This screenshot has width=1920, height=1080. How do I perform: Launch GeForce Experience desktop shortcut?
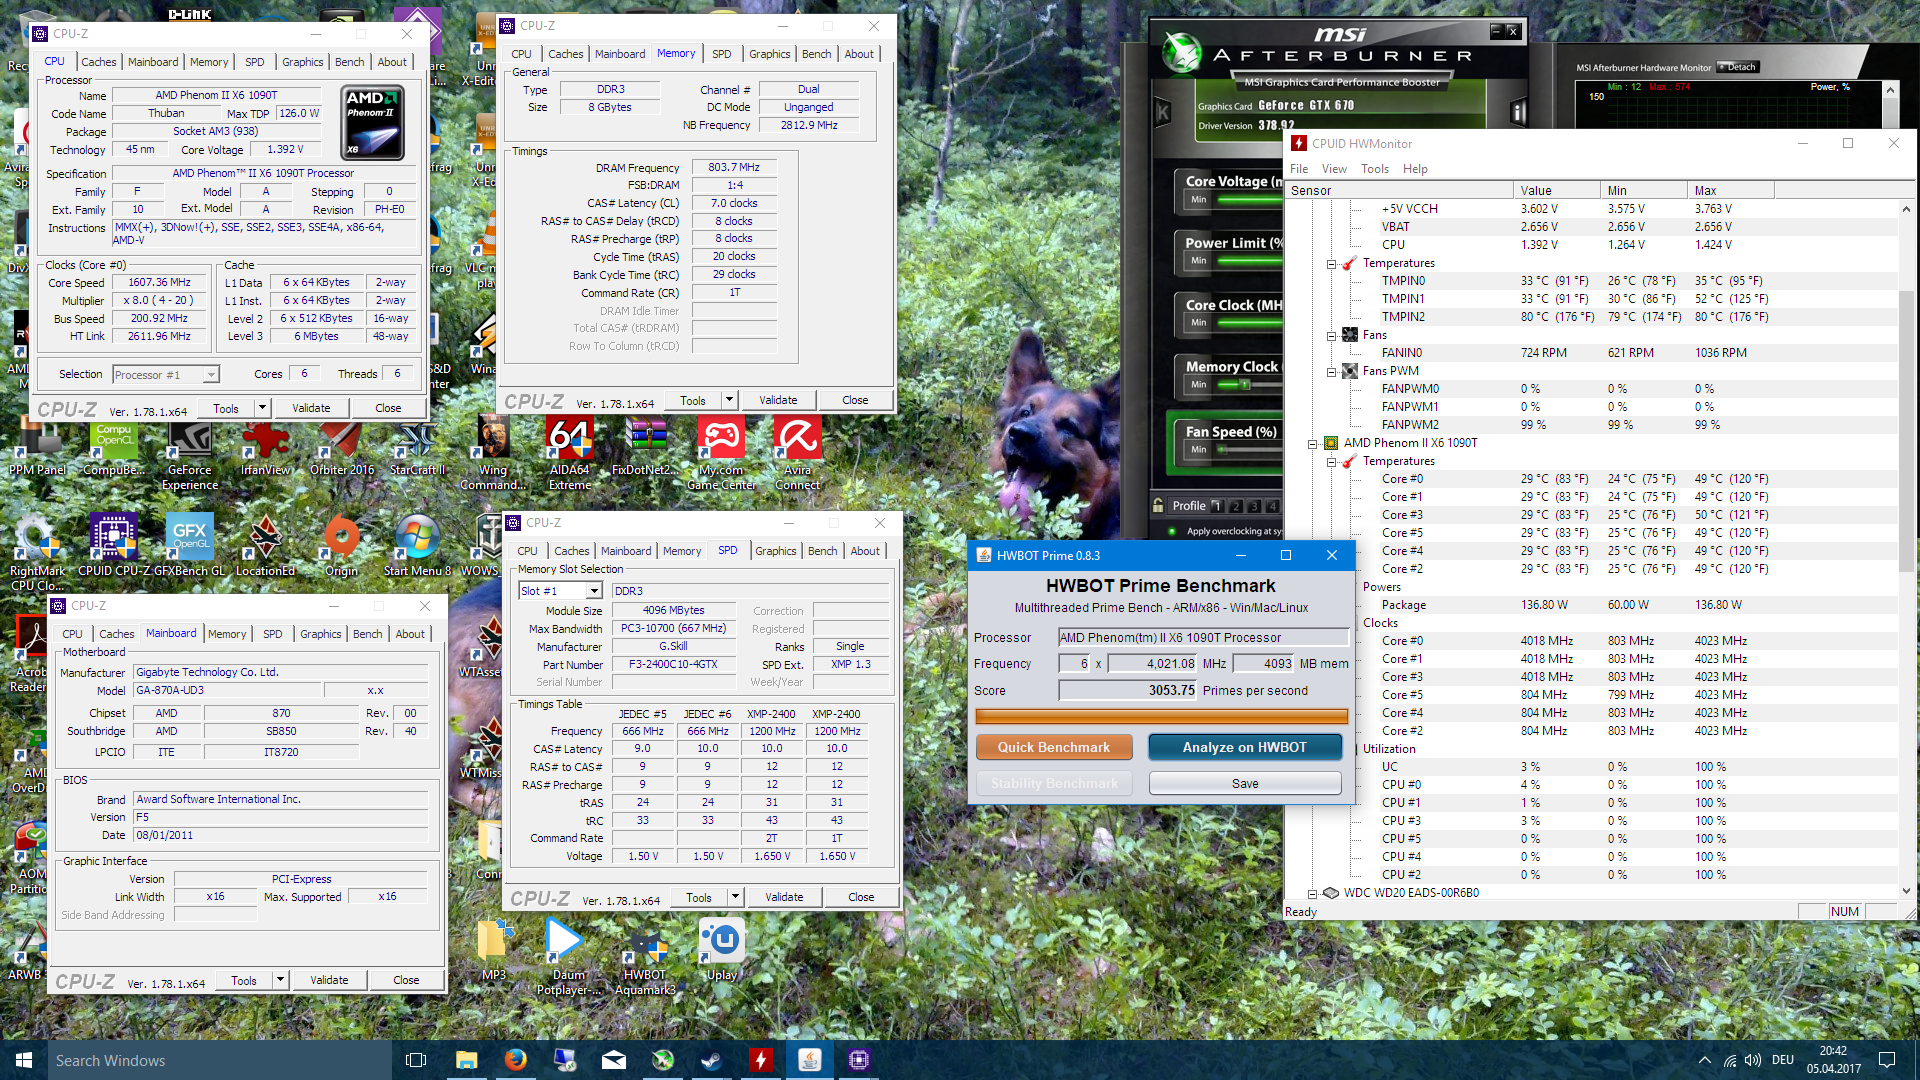tap(189, 455)
